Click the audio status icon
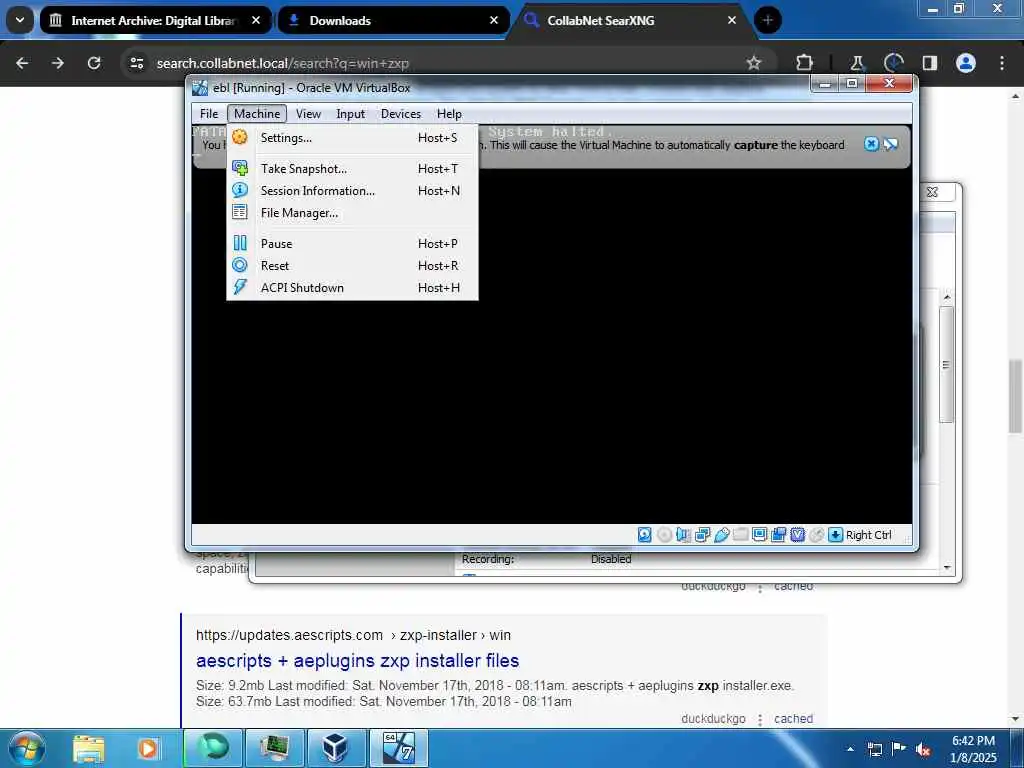The height and width of the screenshot is (768, 1024). (683, 535)
